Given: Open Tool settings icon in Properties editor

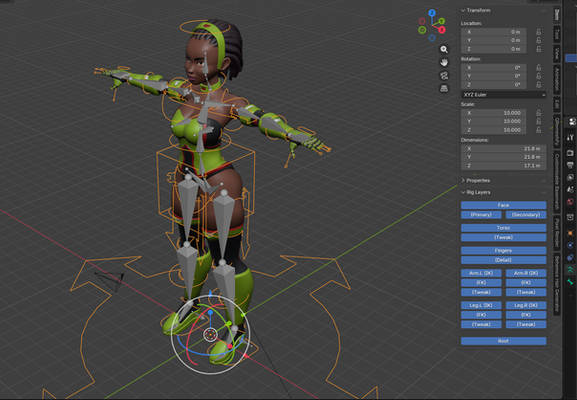Looking at the screenshot, I should (x=570, y=138).
